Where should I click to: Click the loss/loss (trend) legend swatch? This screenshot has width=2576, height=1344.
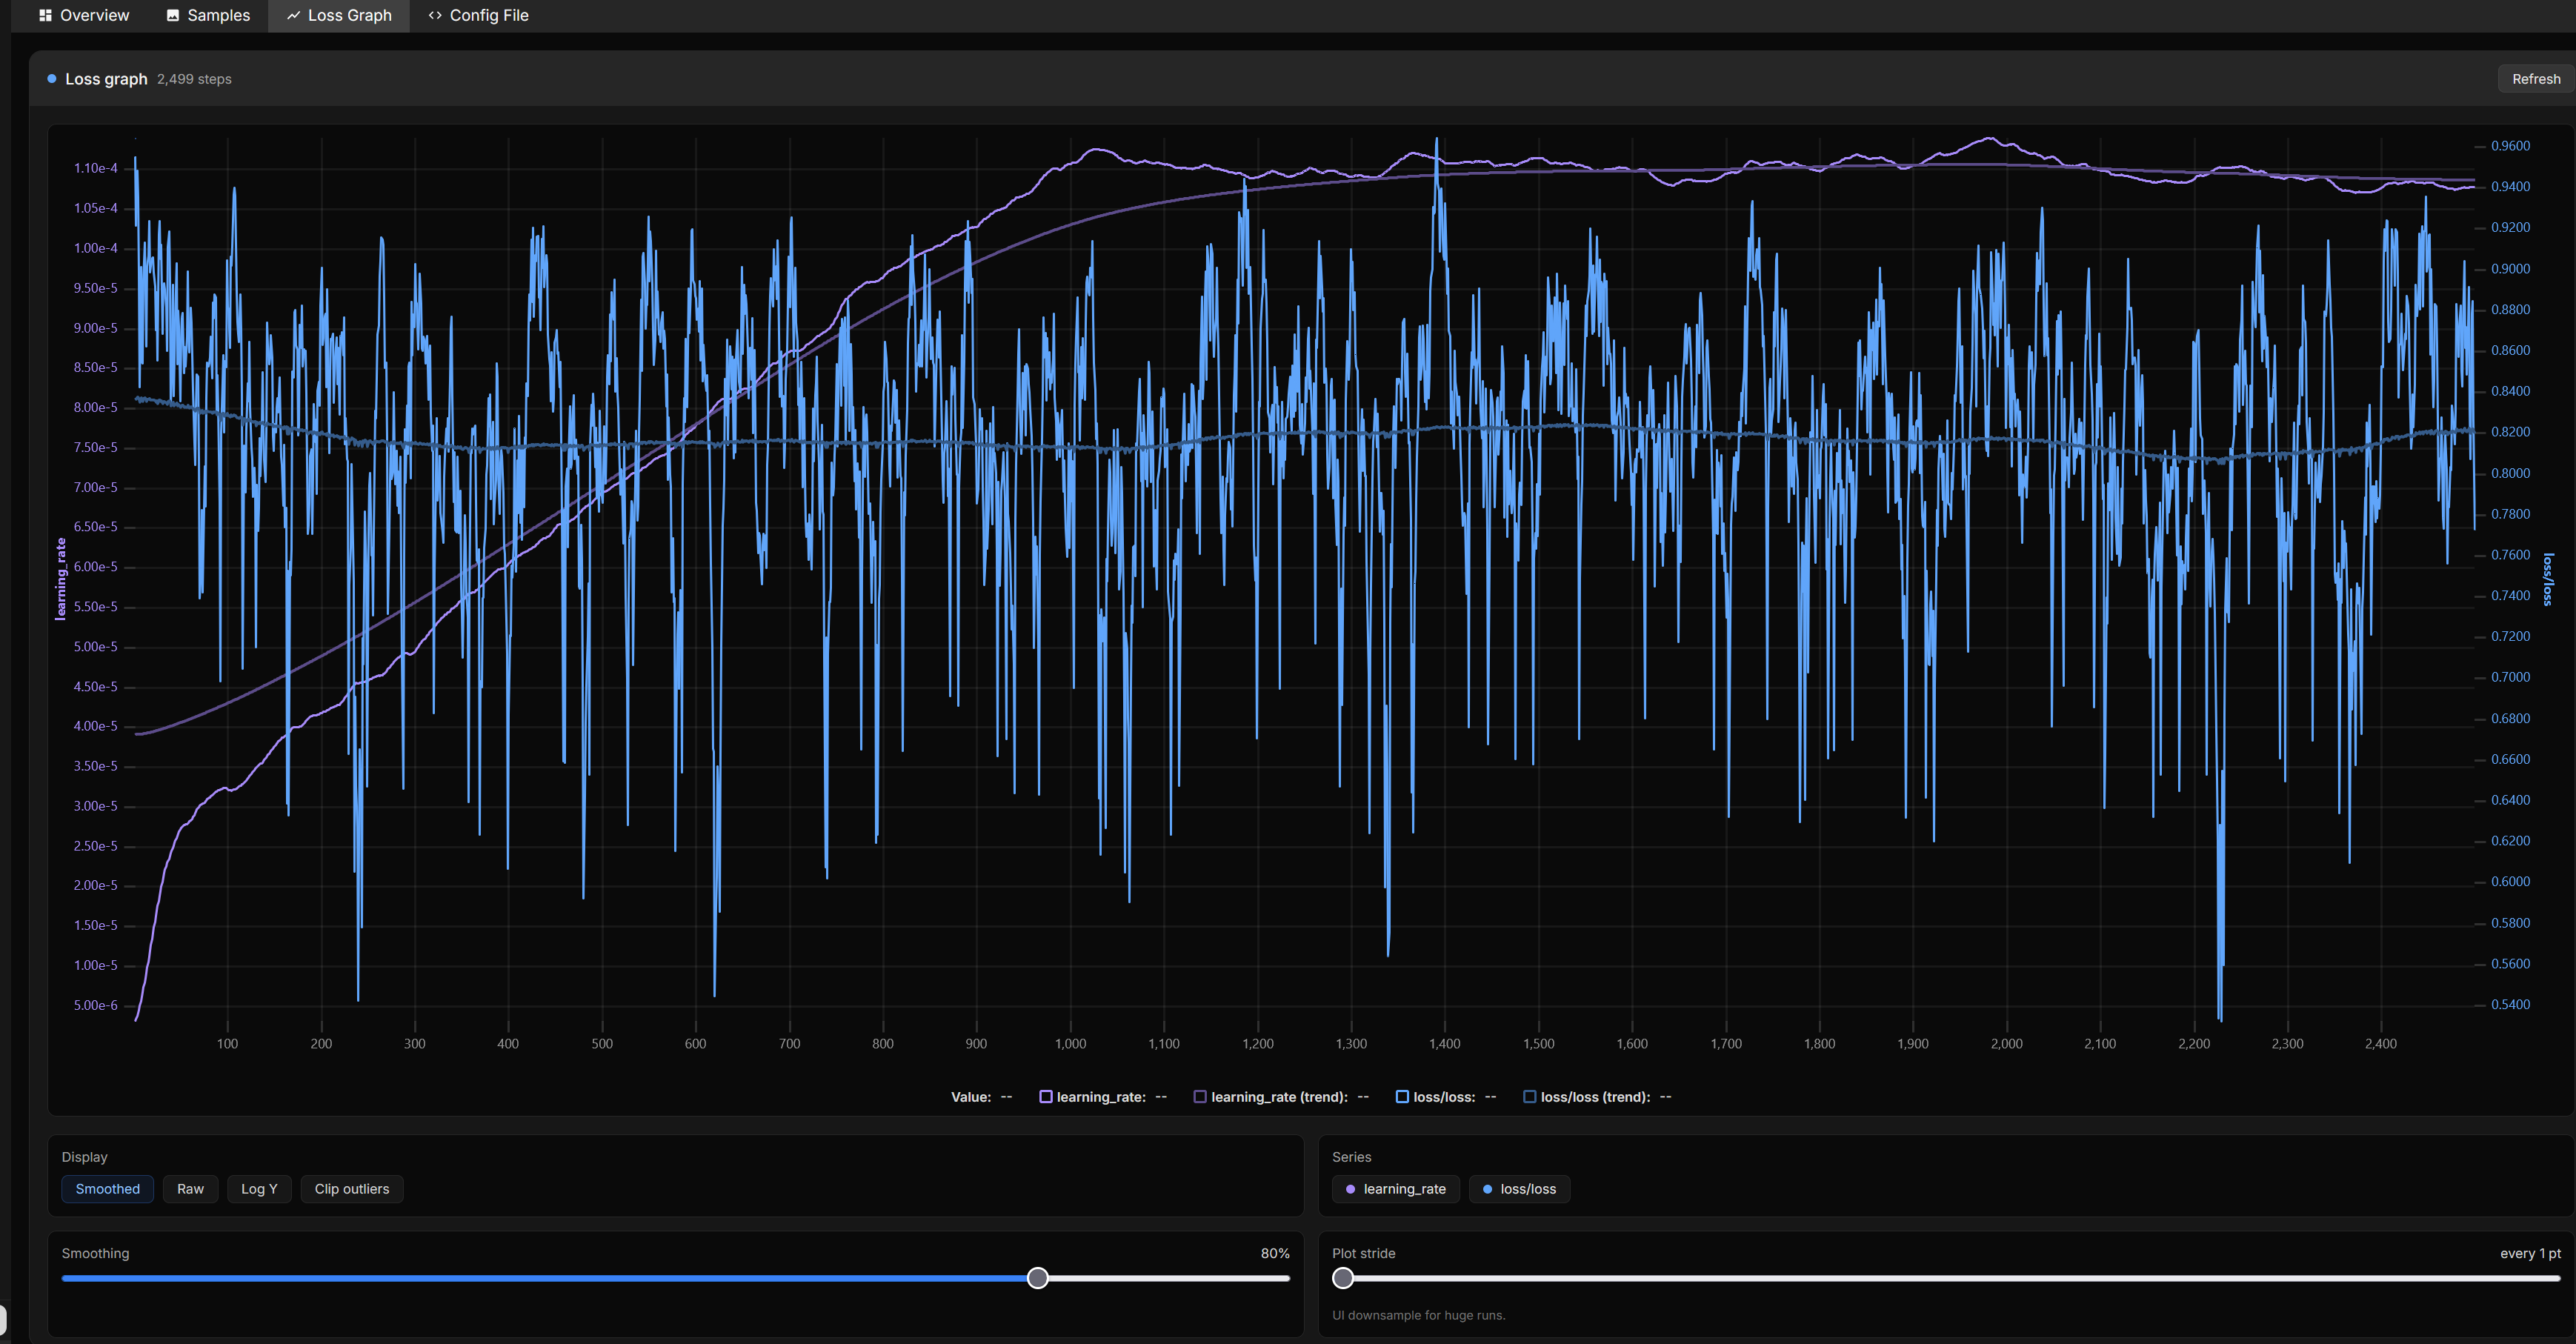[1529, 1097]
